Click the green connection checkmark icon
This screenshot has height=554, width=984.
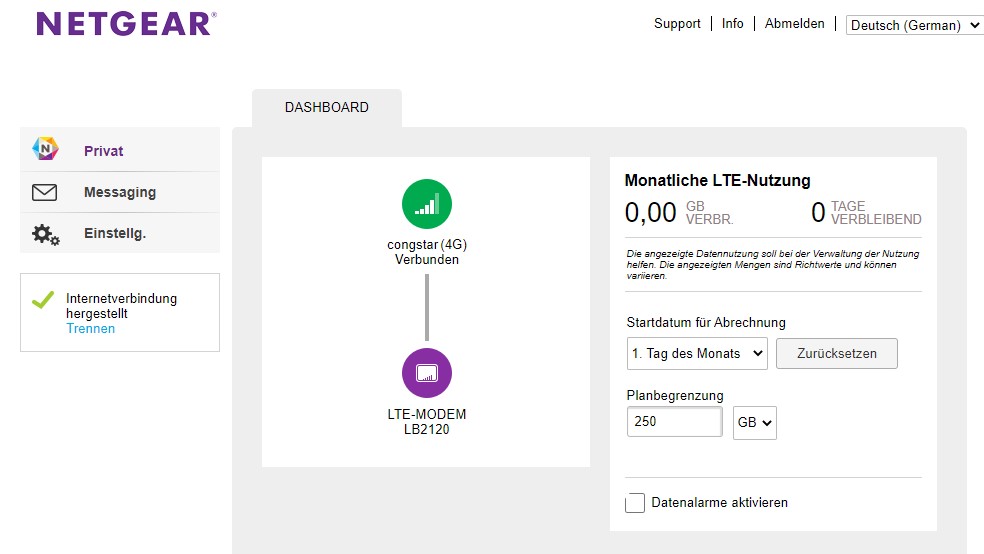43,300
